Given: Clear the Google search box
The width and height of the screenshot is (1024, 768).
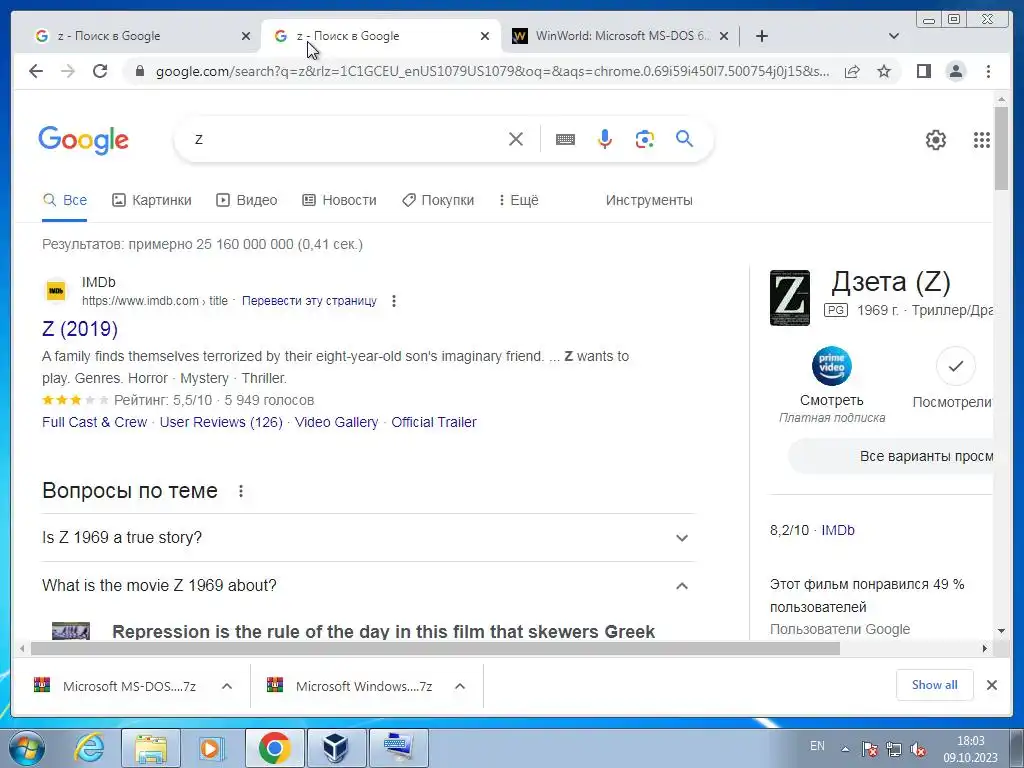Looking at the screenshot, I should tap(516, 139).
